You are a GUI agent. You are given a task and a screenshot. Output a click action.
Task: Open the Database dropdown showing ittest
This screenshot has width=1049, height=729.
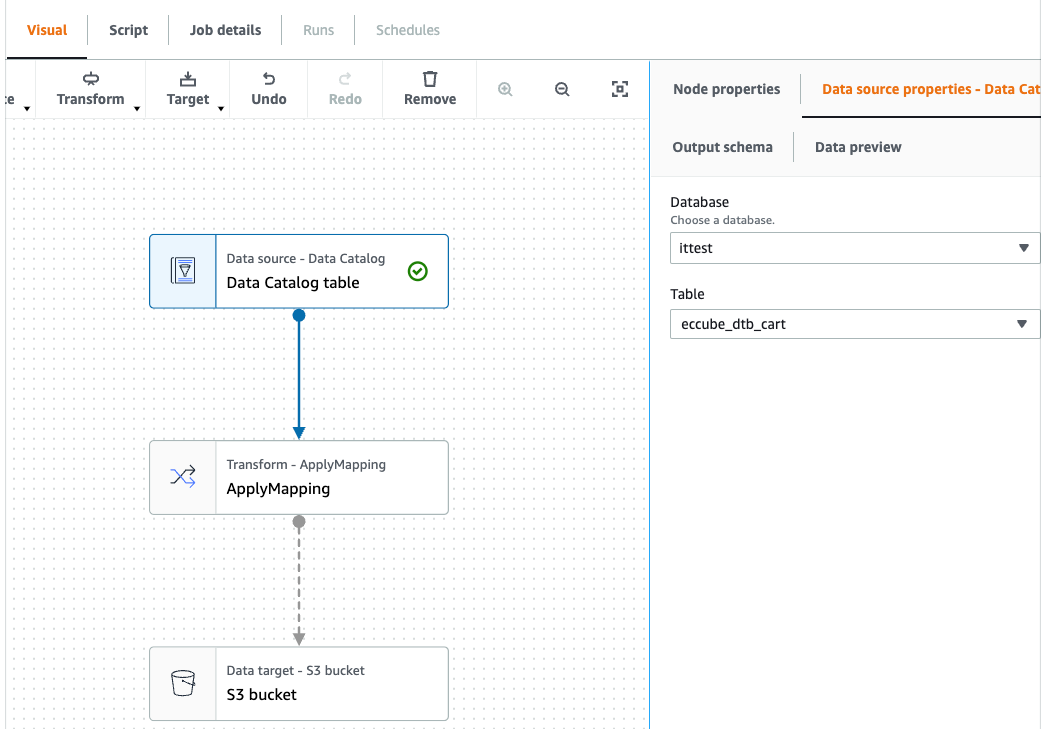coord(855,248)
